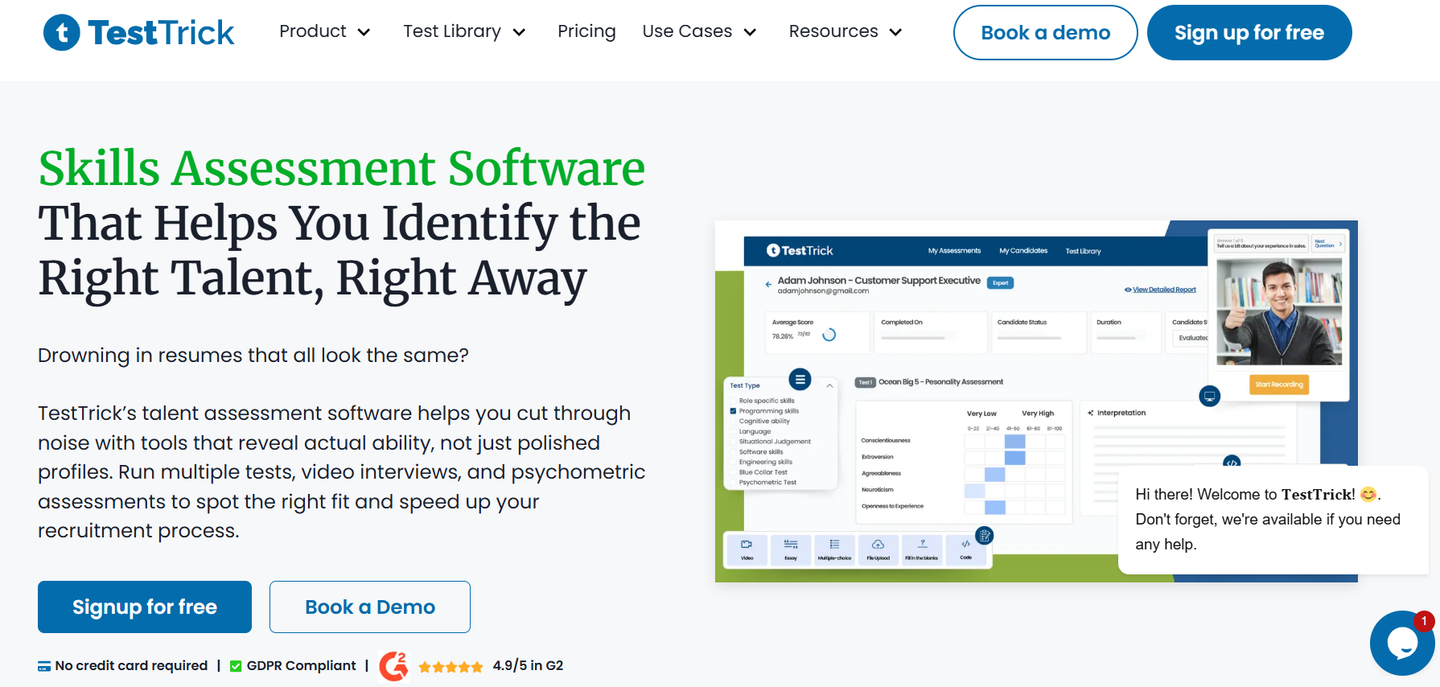Viewport: 1440px width, 687px height.
Task: Select the Video question type tile
Action: coord(747,550)
